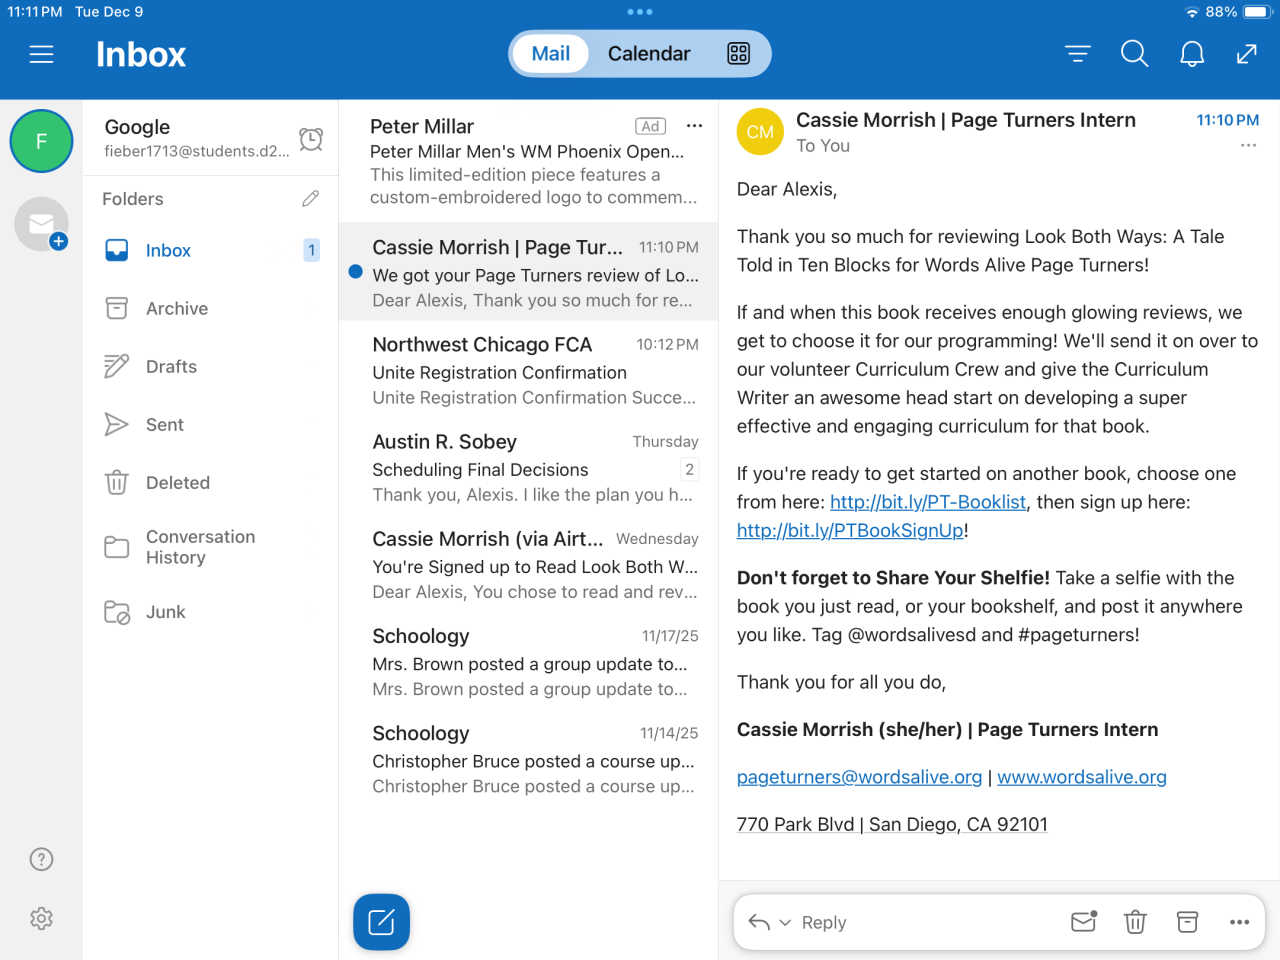Switch to the Calendar tab

649,54
